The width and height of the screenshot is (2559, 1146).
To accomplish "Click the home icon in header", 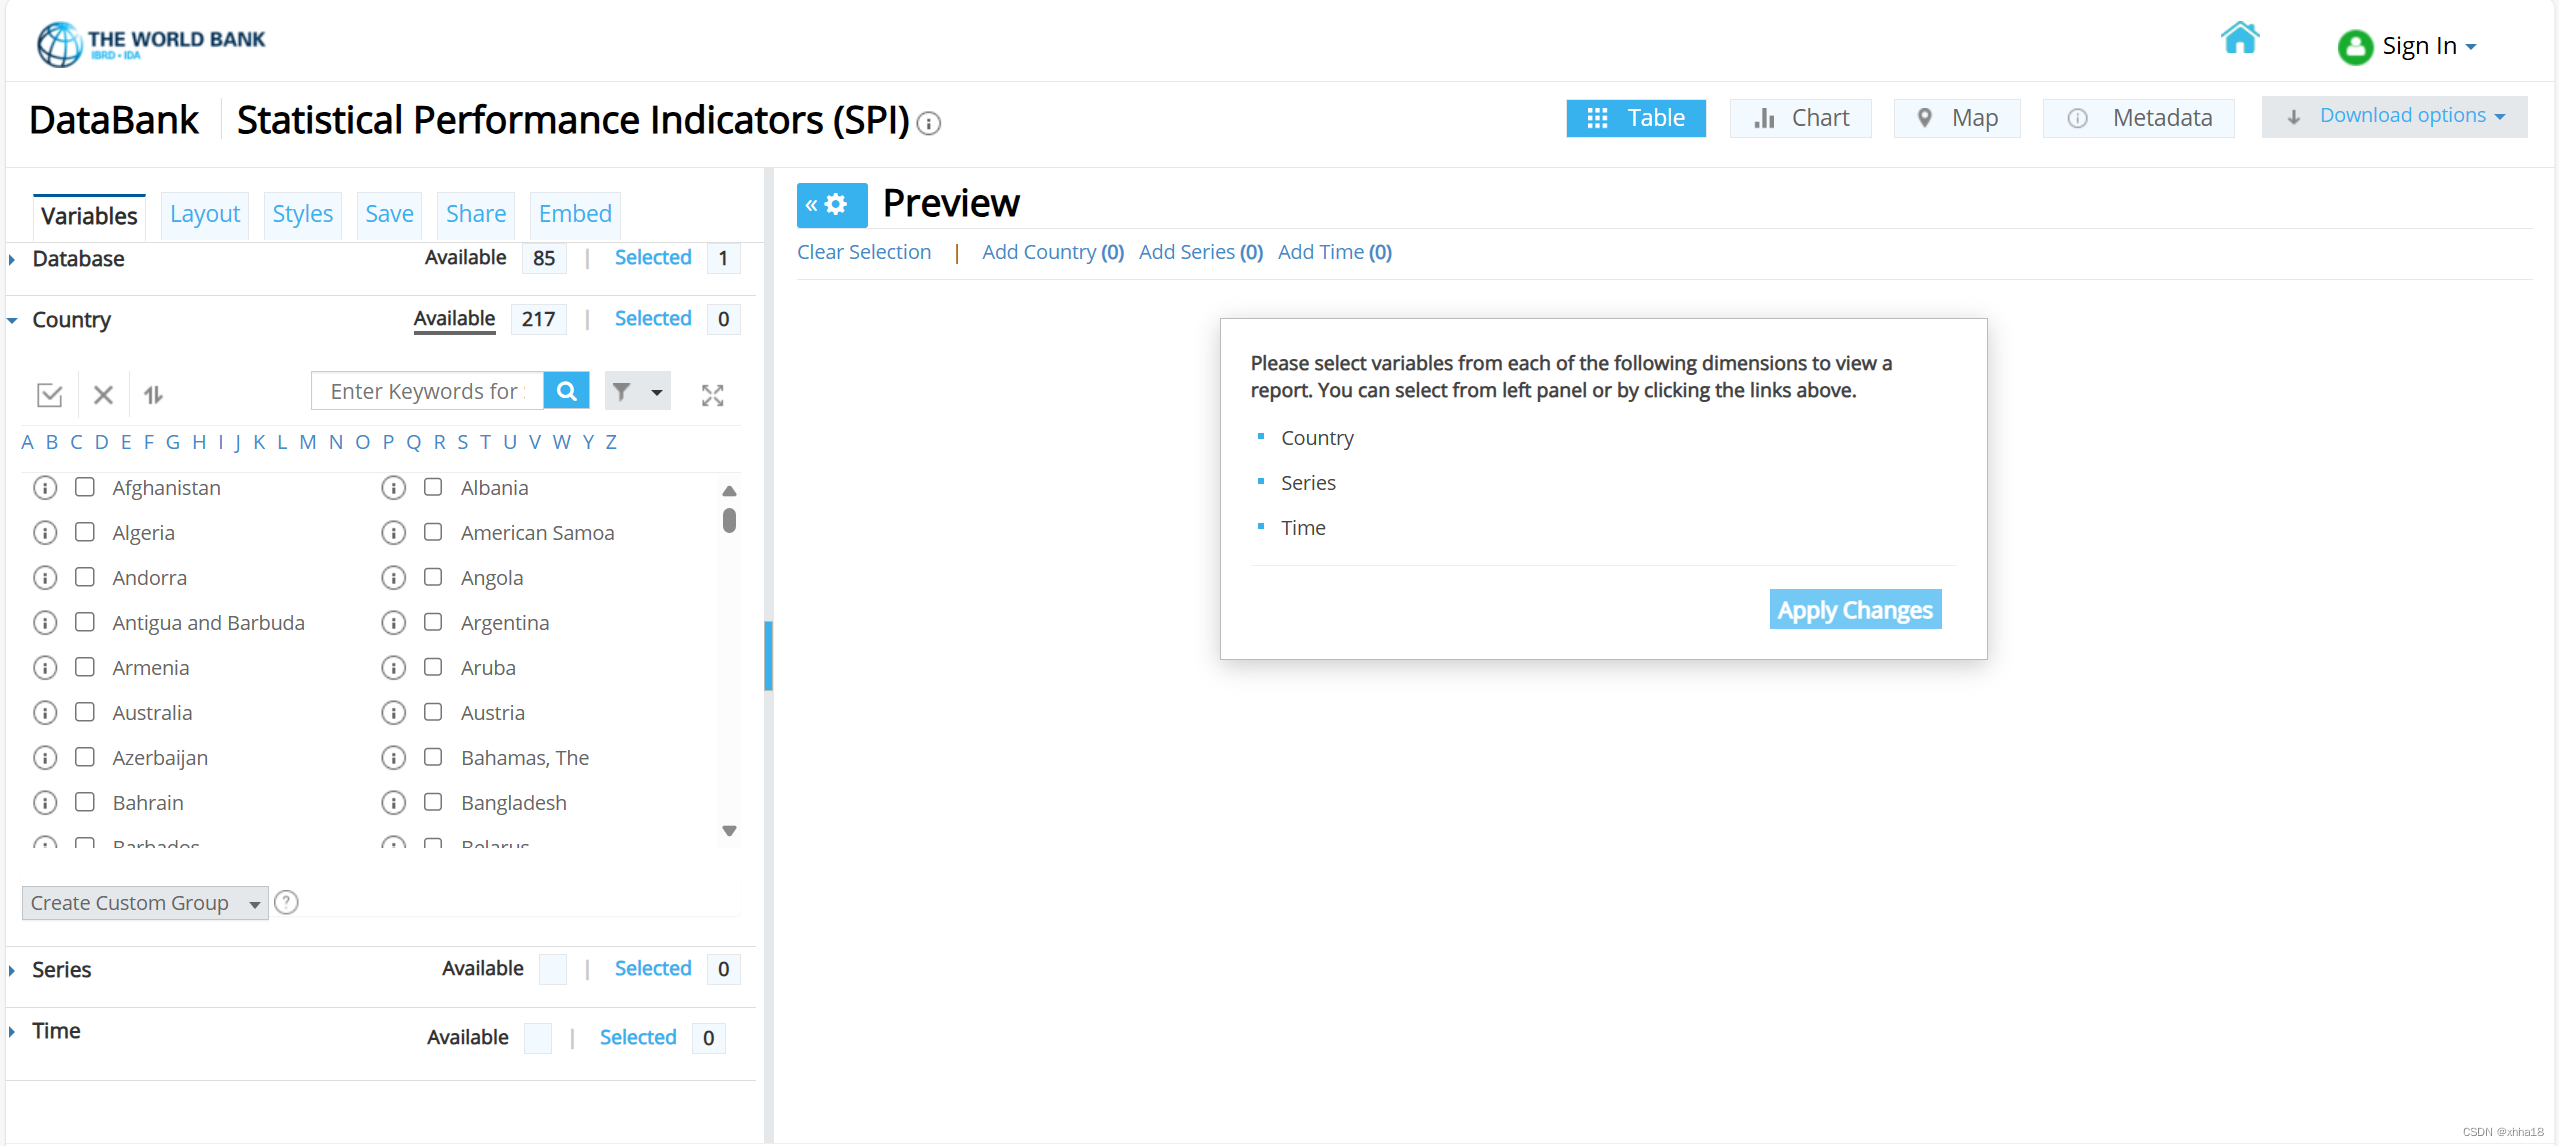I will pos(2239,39).
